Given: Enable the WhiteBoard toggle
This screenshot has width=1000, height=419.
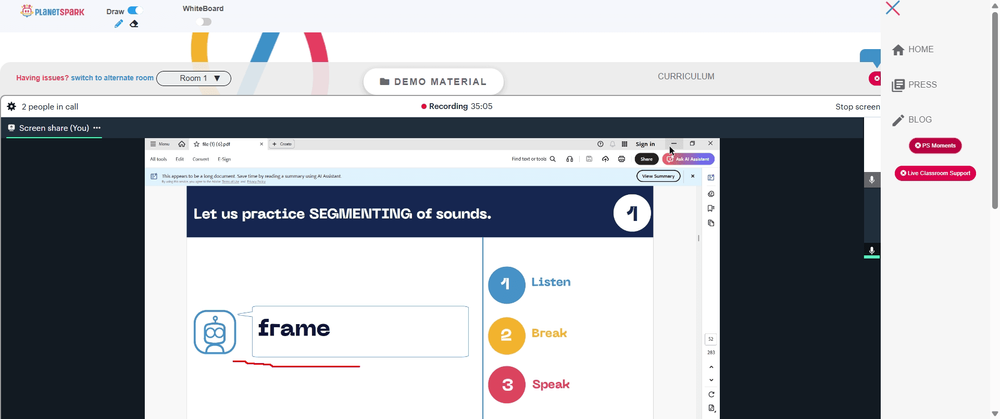Looking at the screenshot, I should tap(203, 22).
